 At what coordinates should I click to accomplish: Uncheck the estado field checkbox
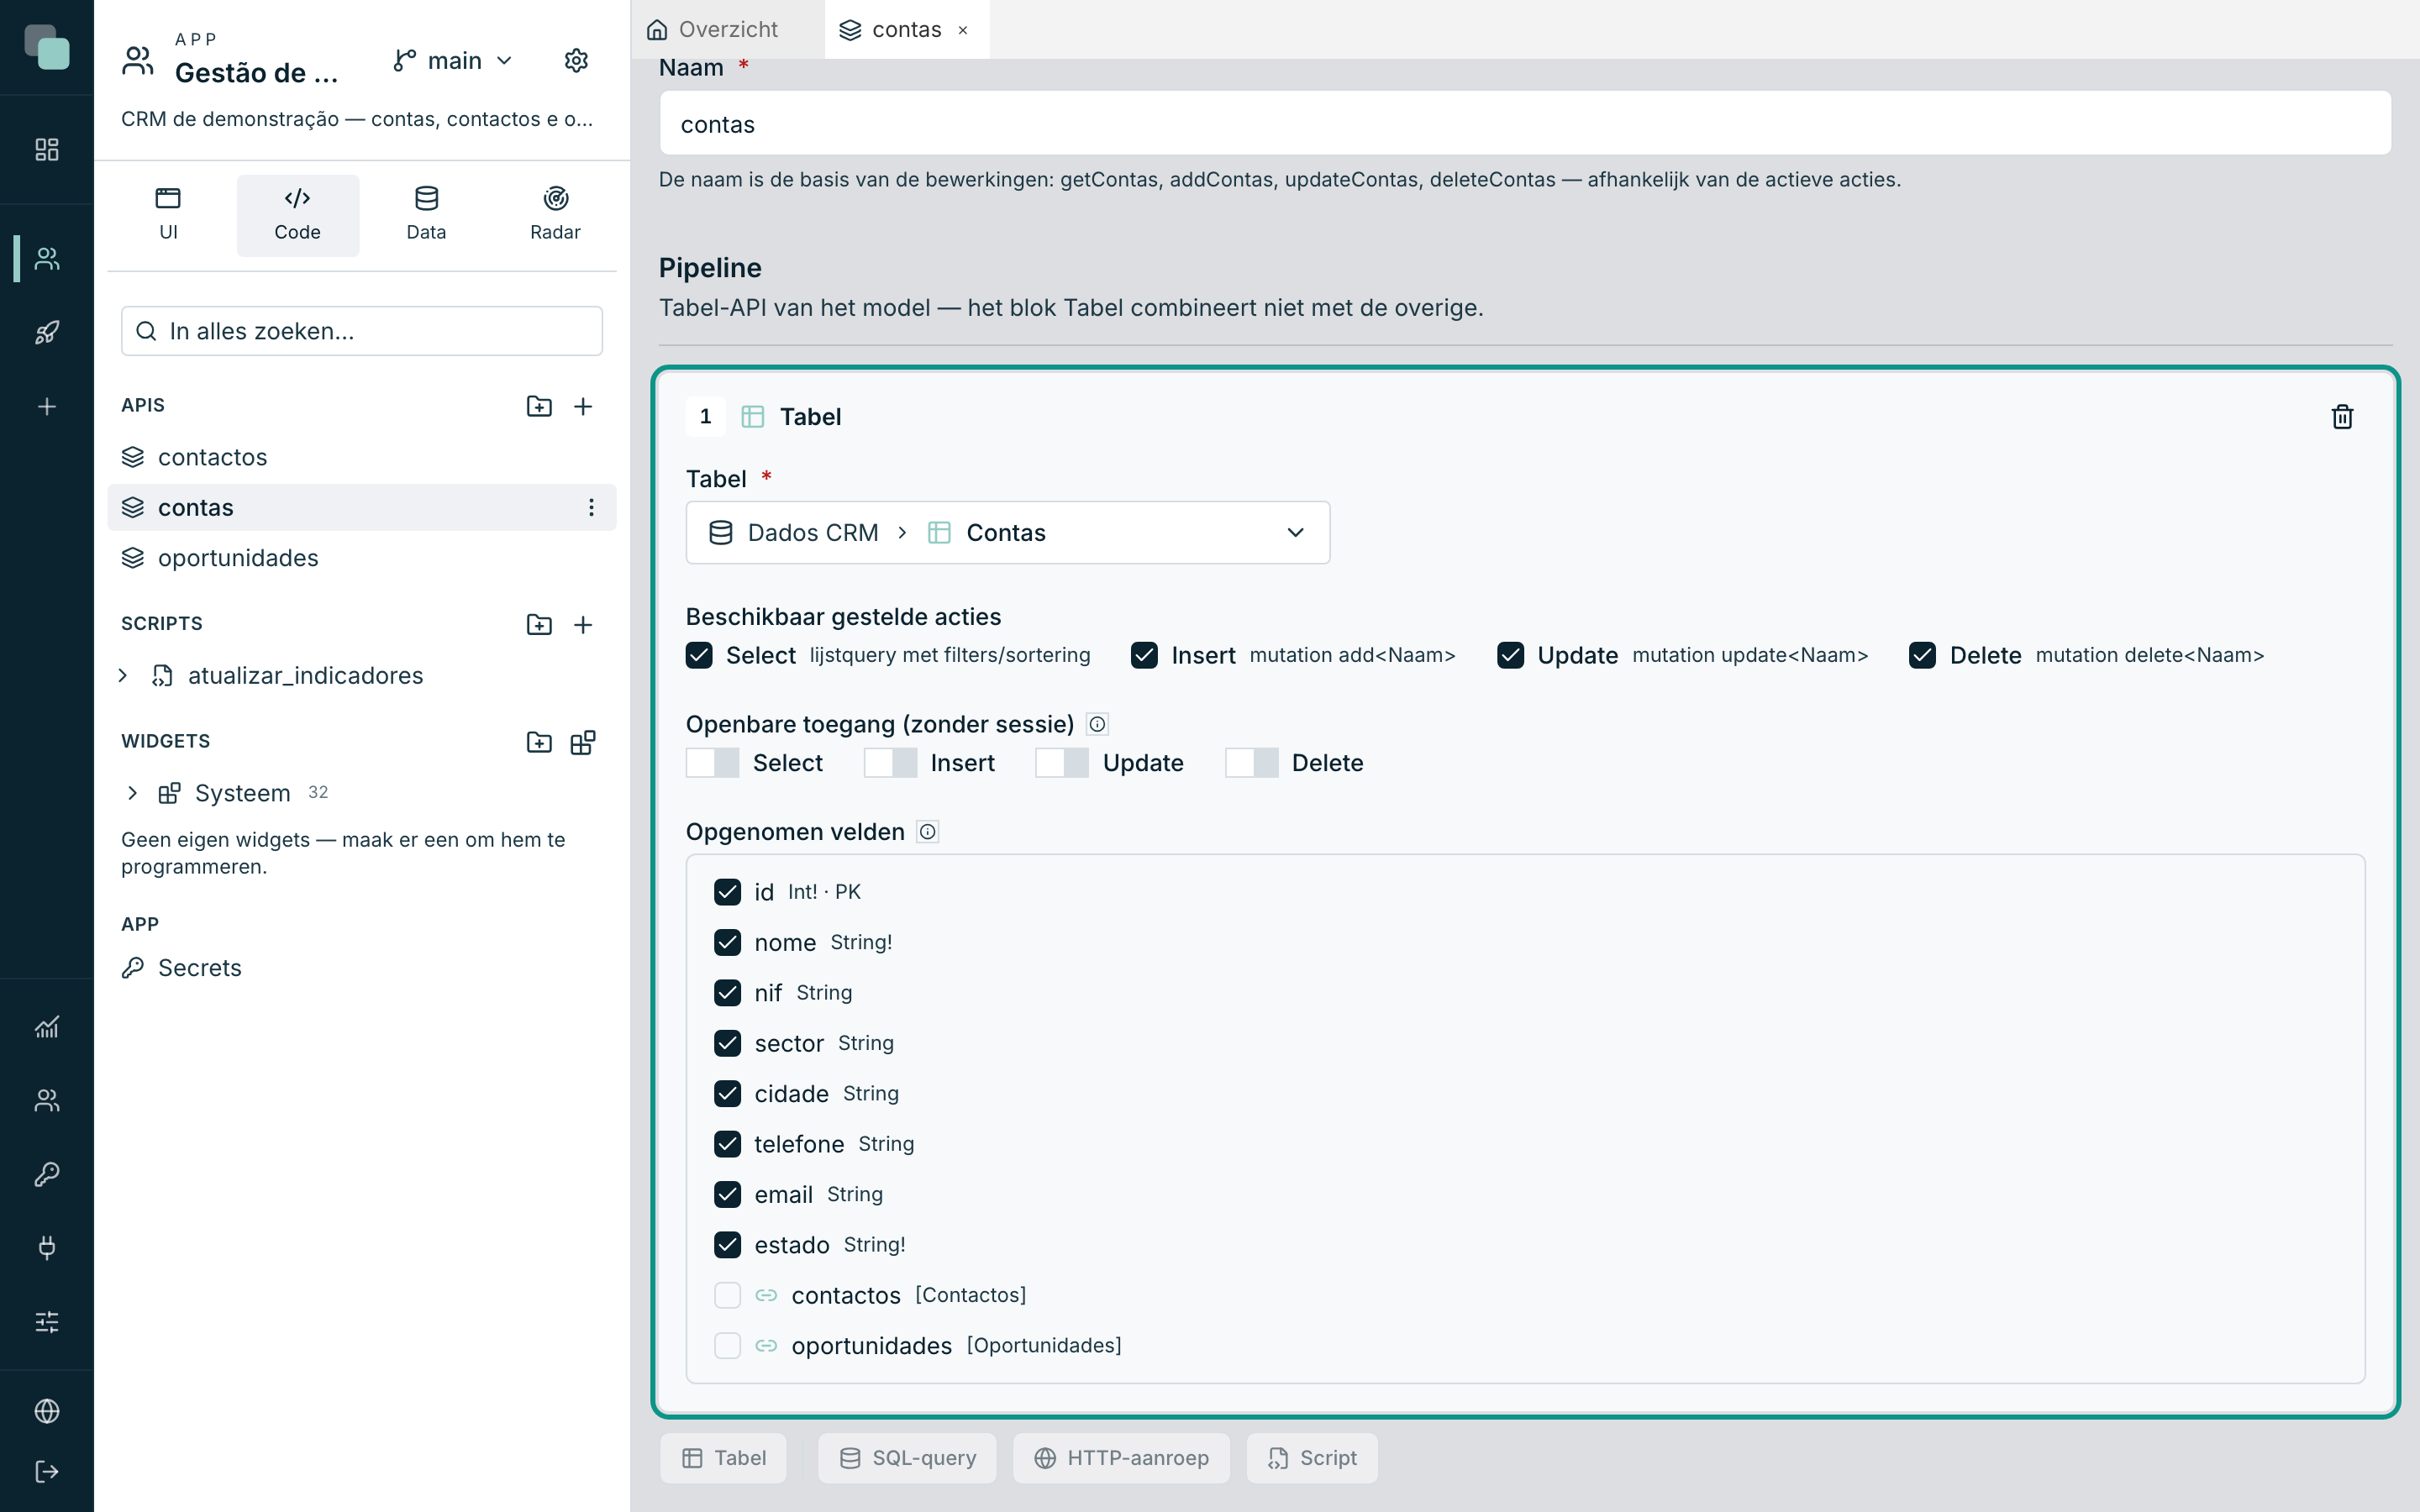coord(727,1244)
